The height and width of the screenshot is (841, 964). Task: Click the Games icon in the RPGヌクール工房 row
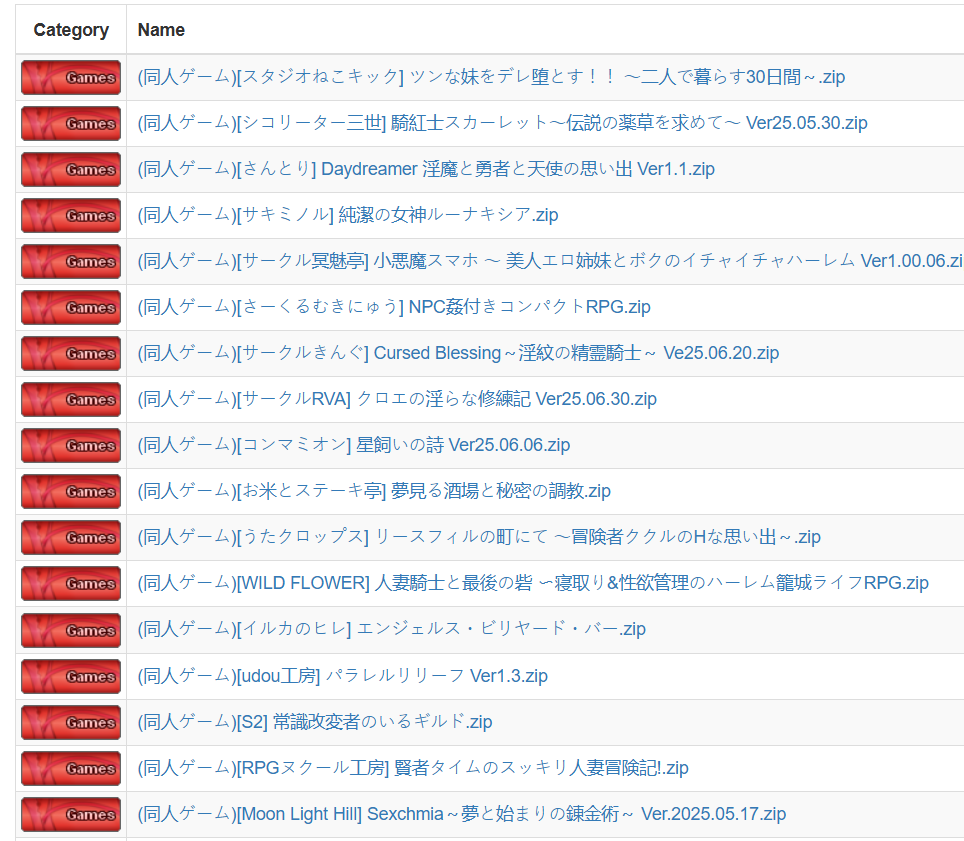pyautogui.click(x=71, y=768)
